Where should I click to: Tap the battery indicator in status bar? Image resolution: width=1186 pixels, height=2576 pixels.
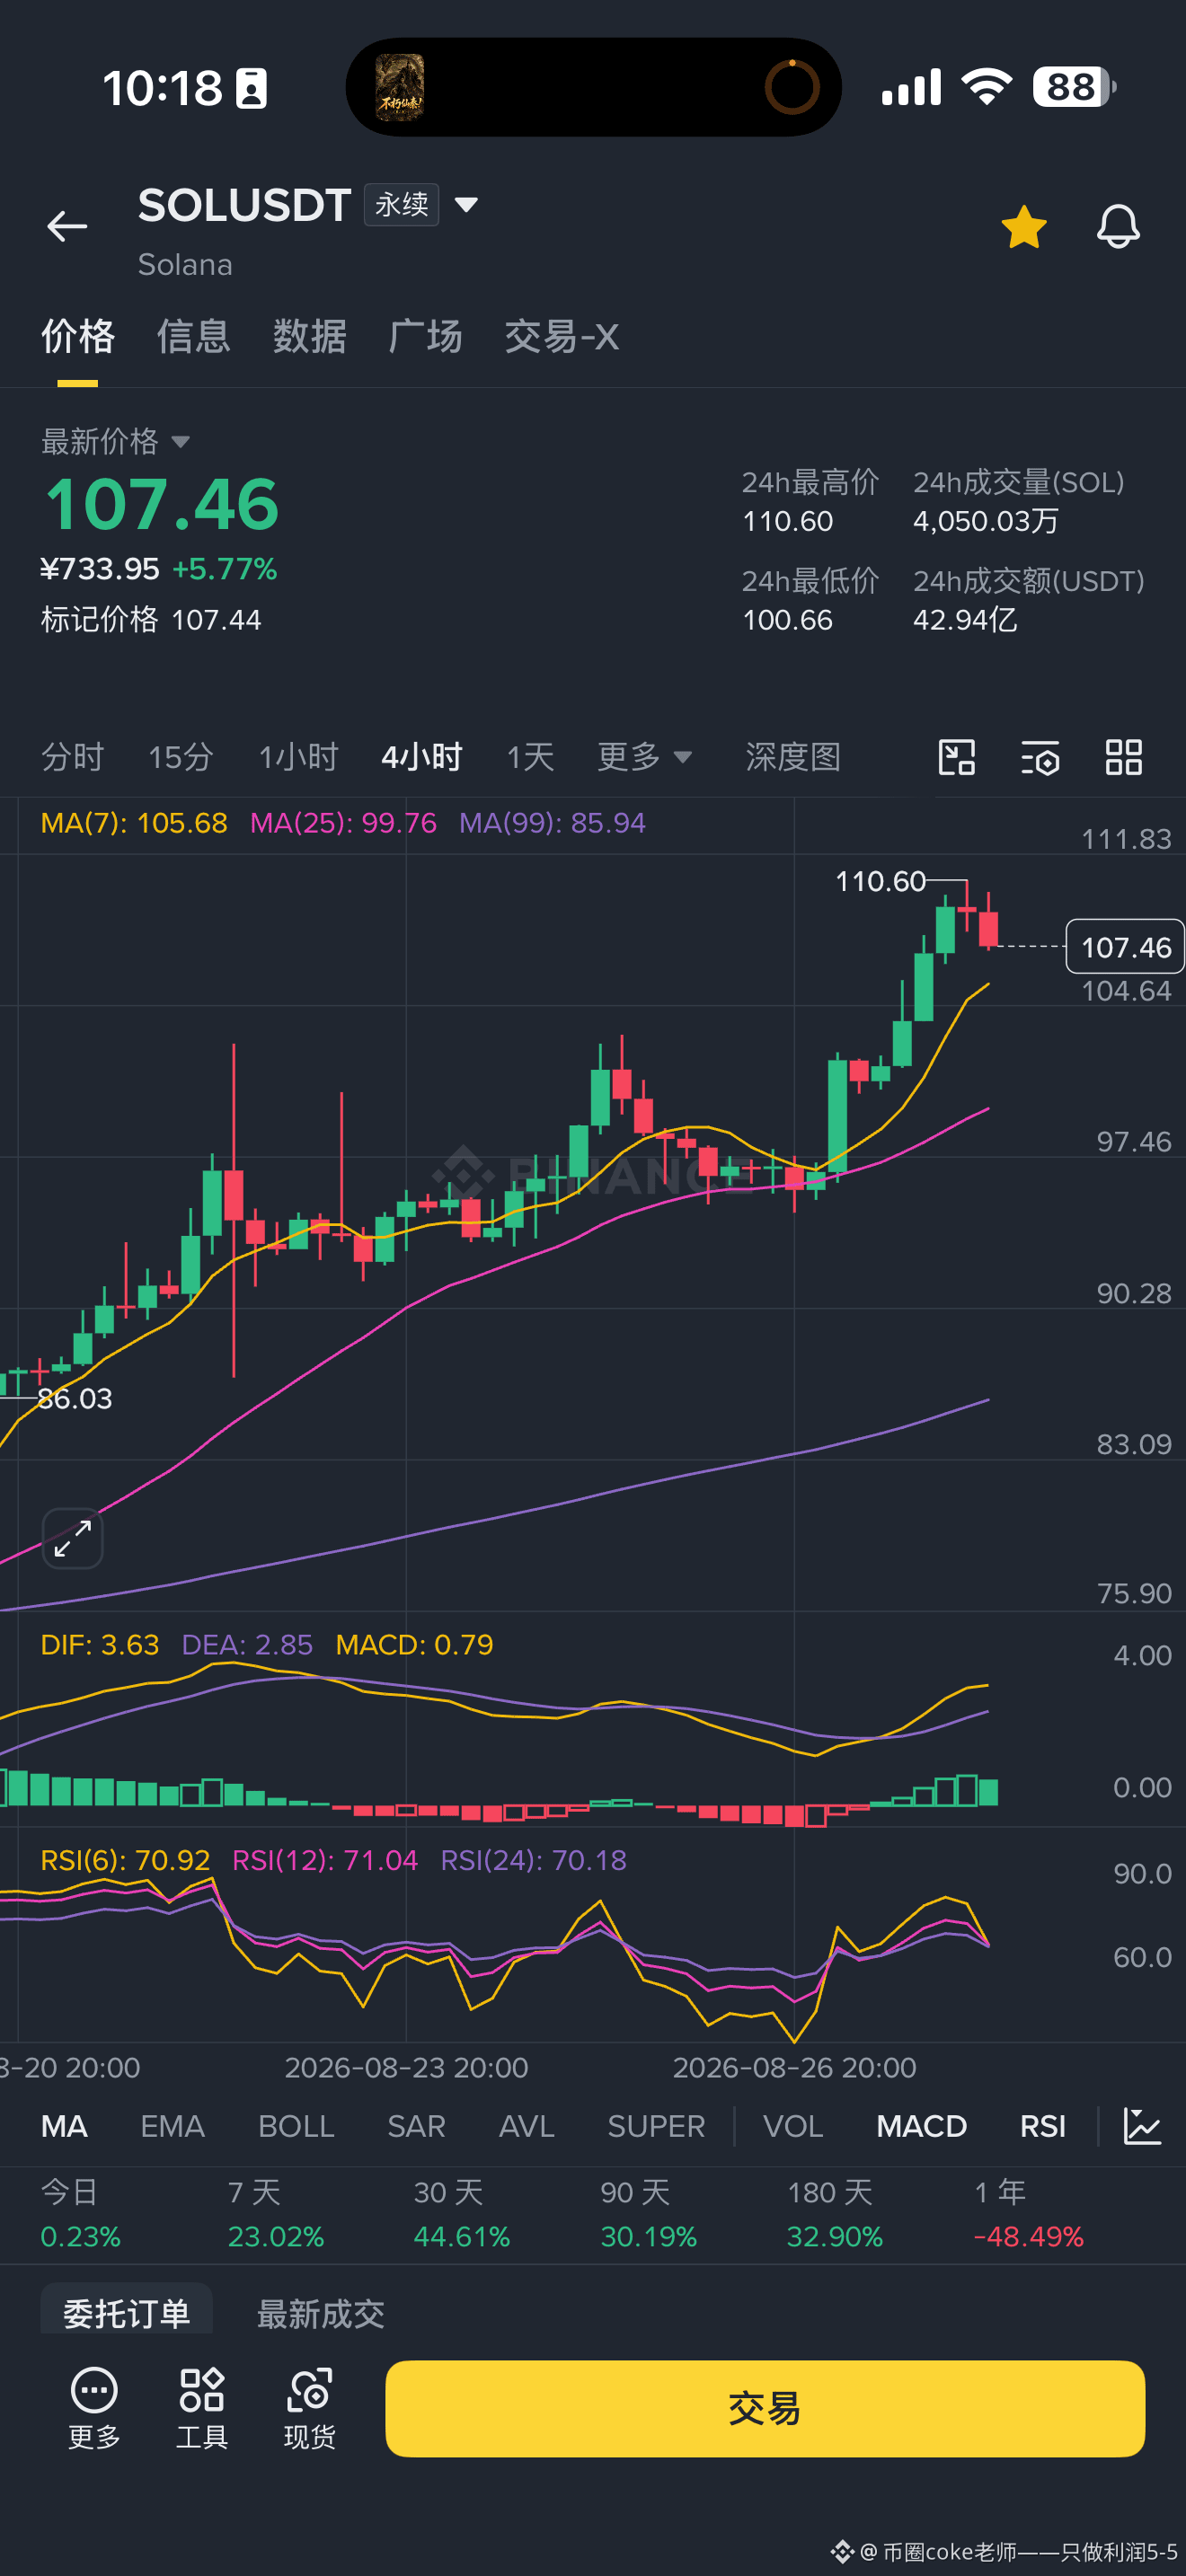pos(1074,87)
